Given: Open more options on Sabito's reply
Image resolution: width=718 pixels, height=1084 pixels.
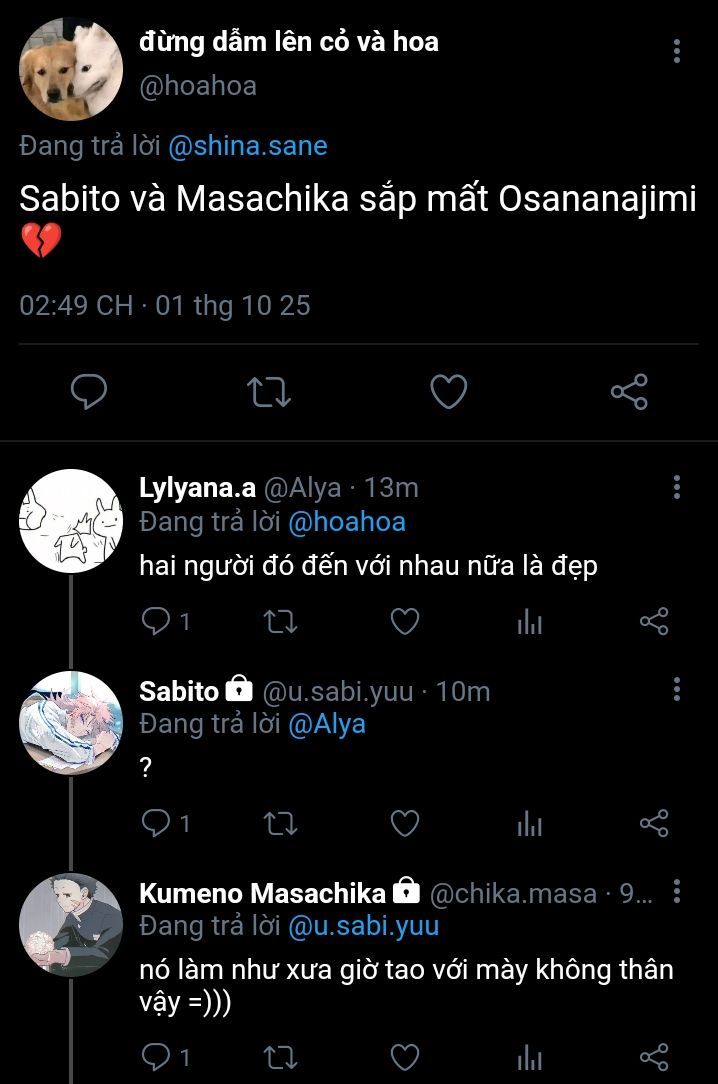Looking at the screenshot, I should (x=677, y=689).
